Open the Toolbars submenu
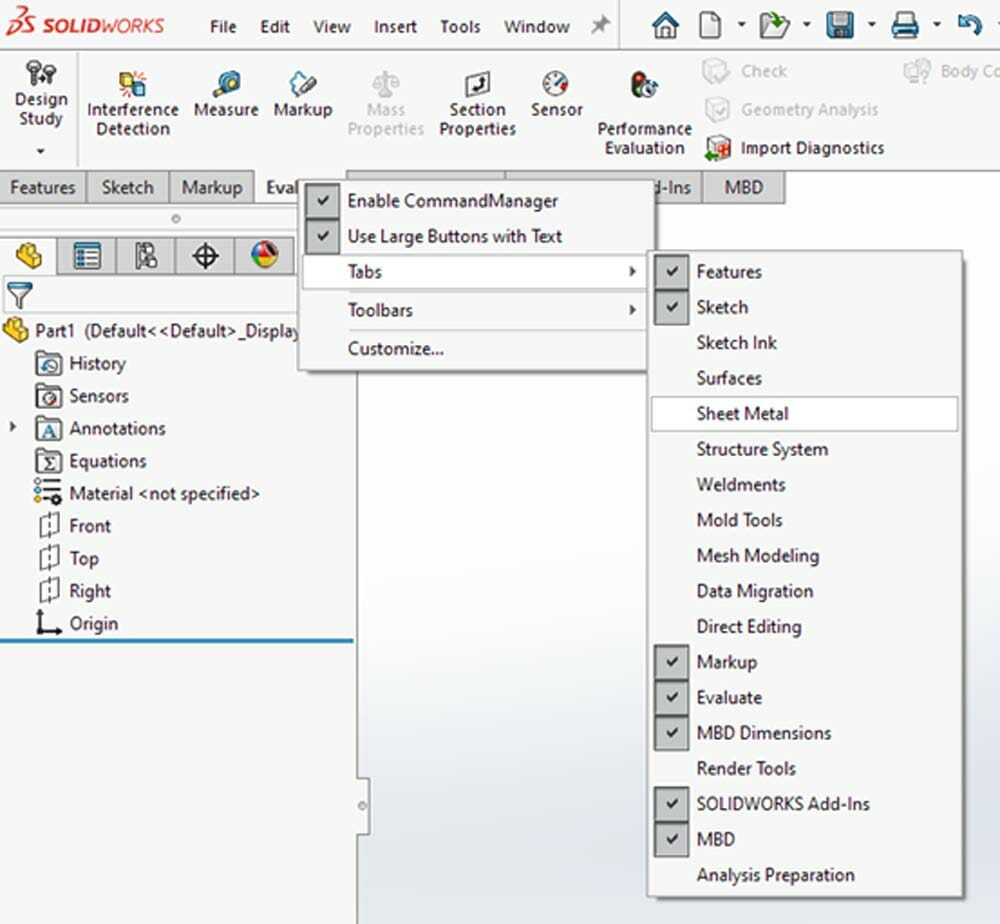This screenshot has width=1000, height=924. (380, 310)
